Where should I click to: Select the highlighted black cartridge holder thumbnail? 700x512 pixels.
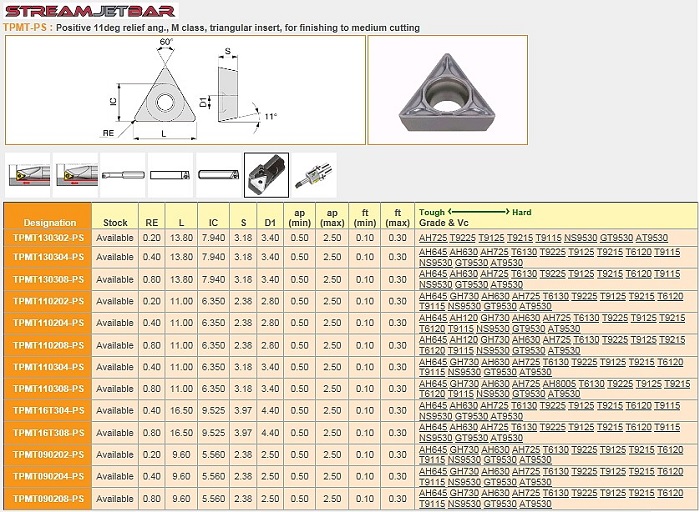[x=266, y=175]
